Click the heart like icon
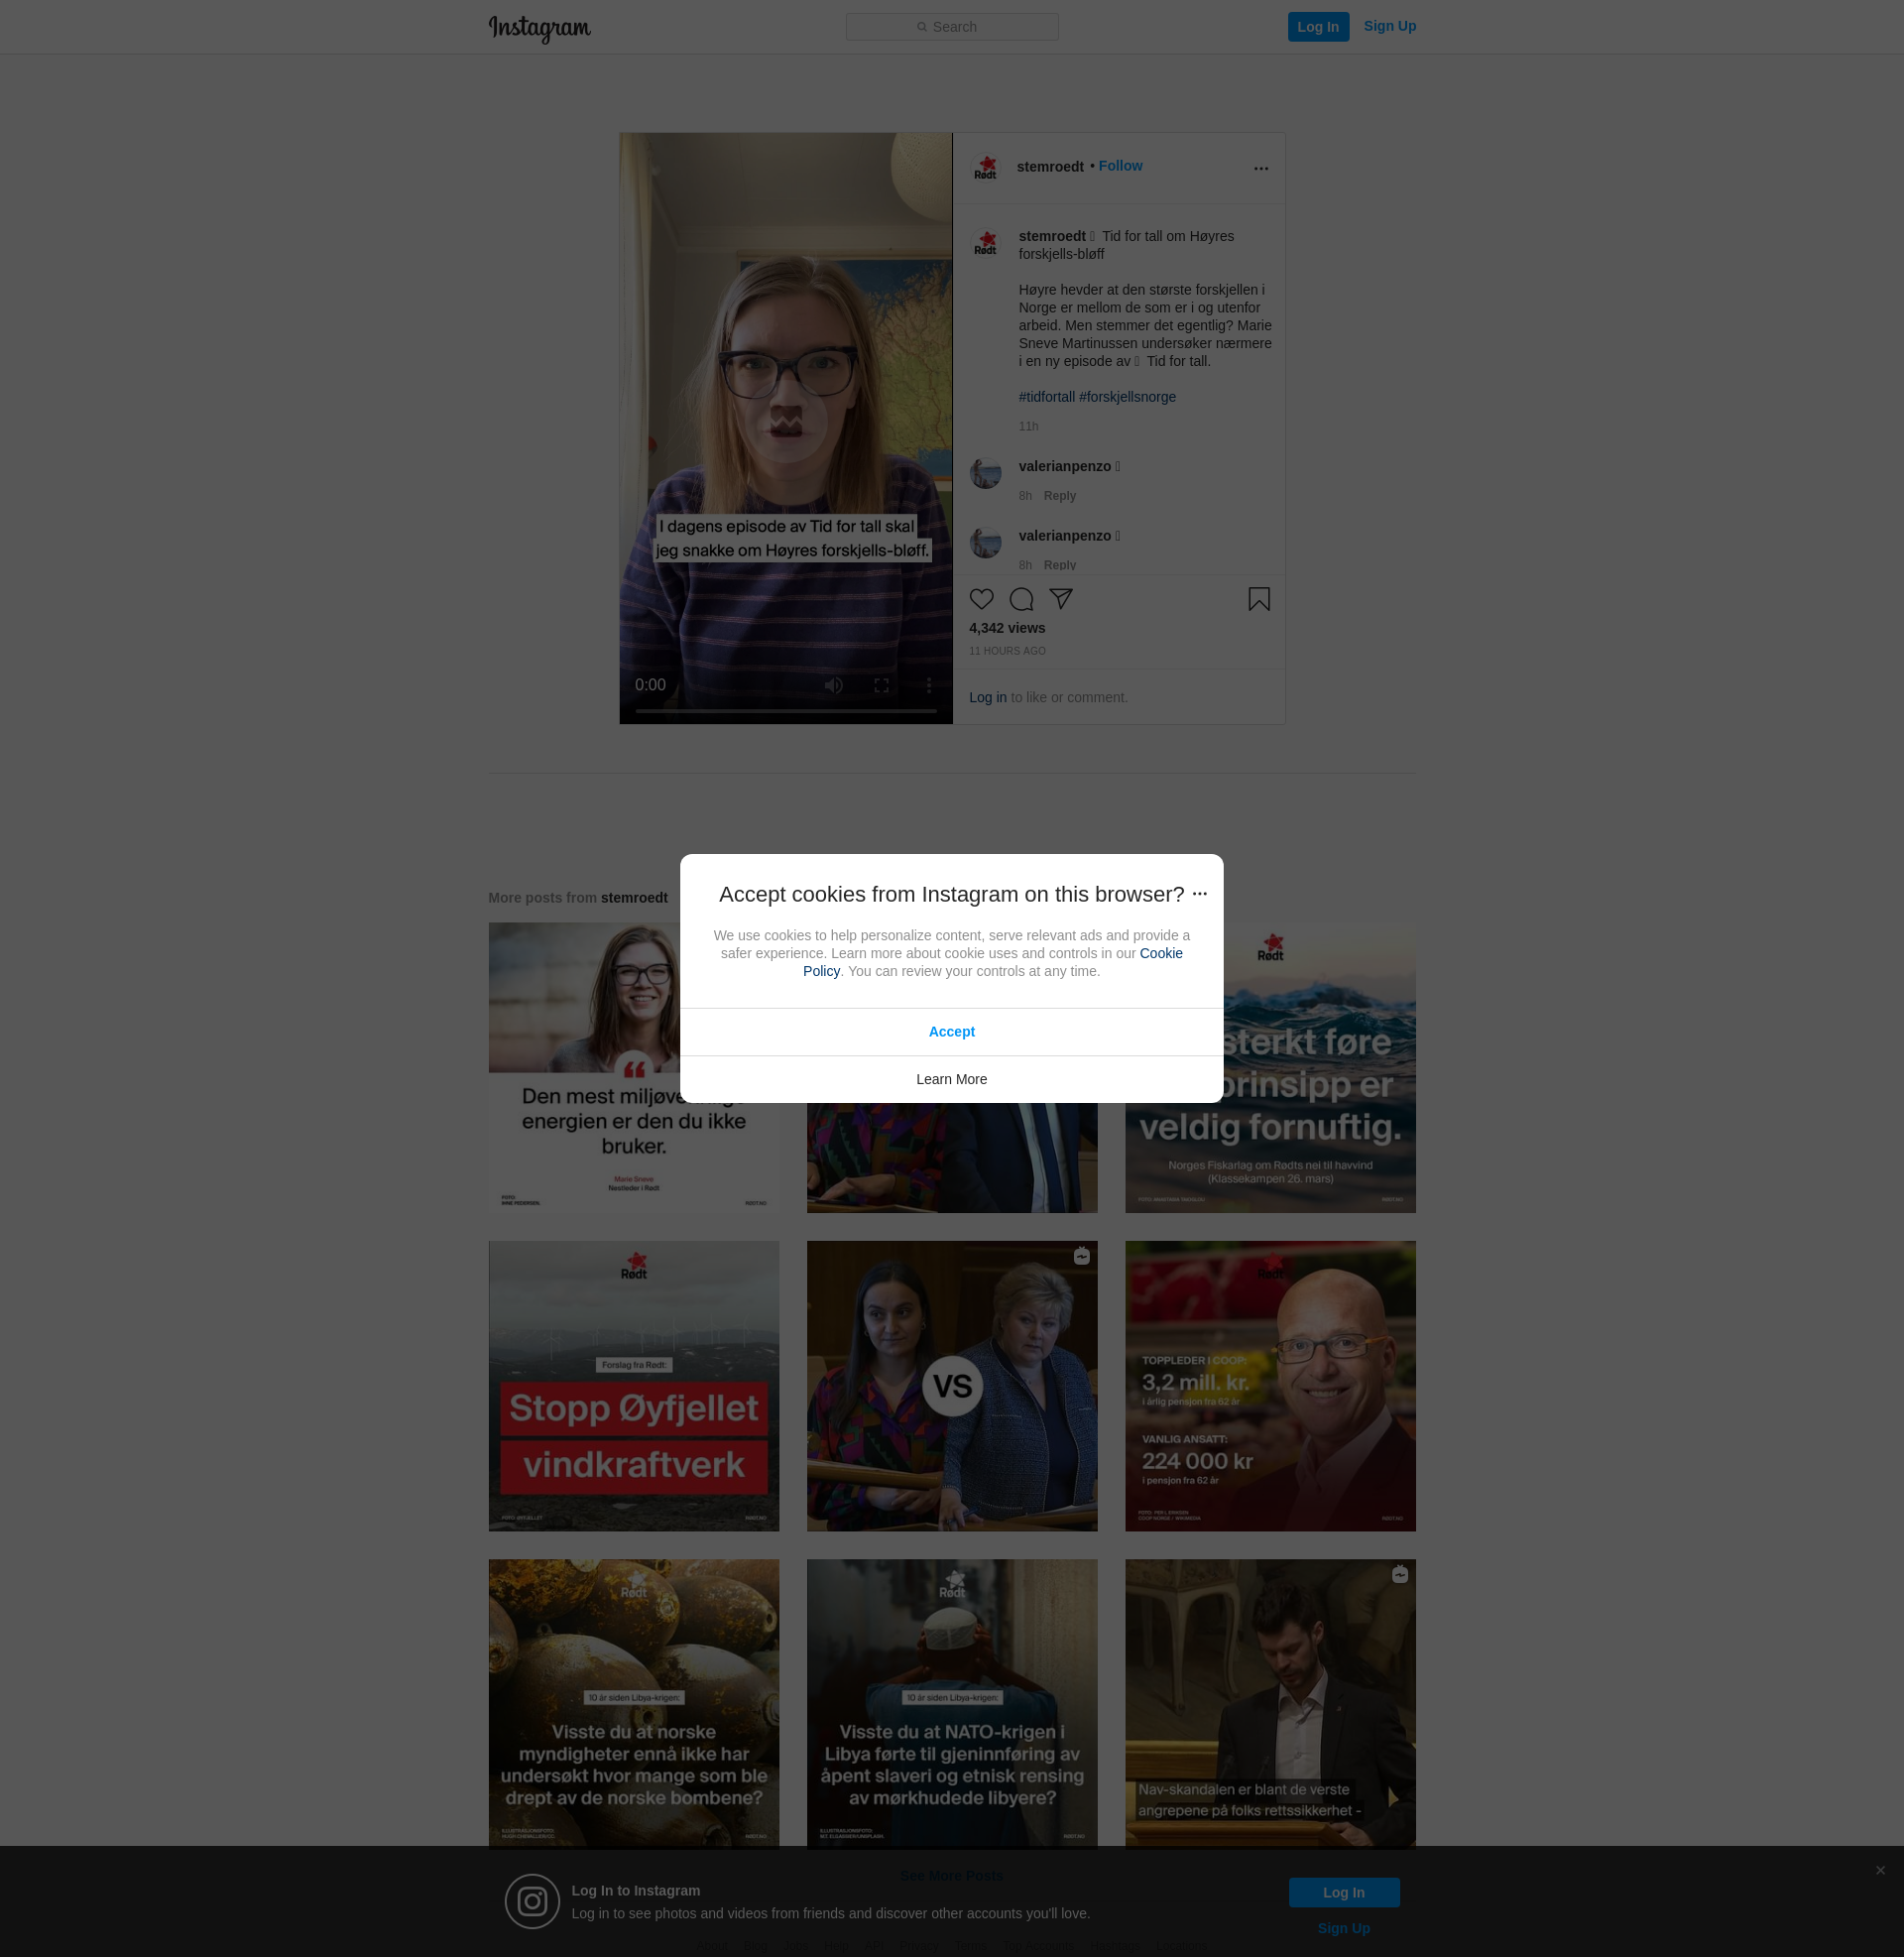The image size is (1904, 1957). [981, 599]
